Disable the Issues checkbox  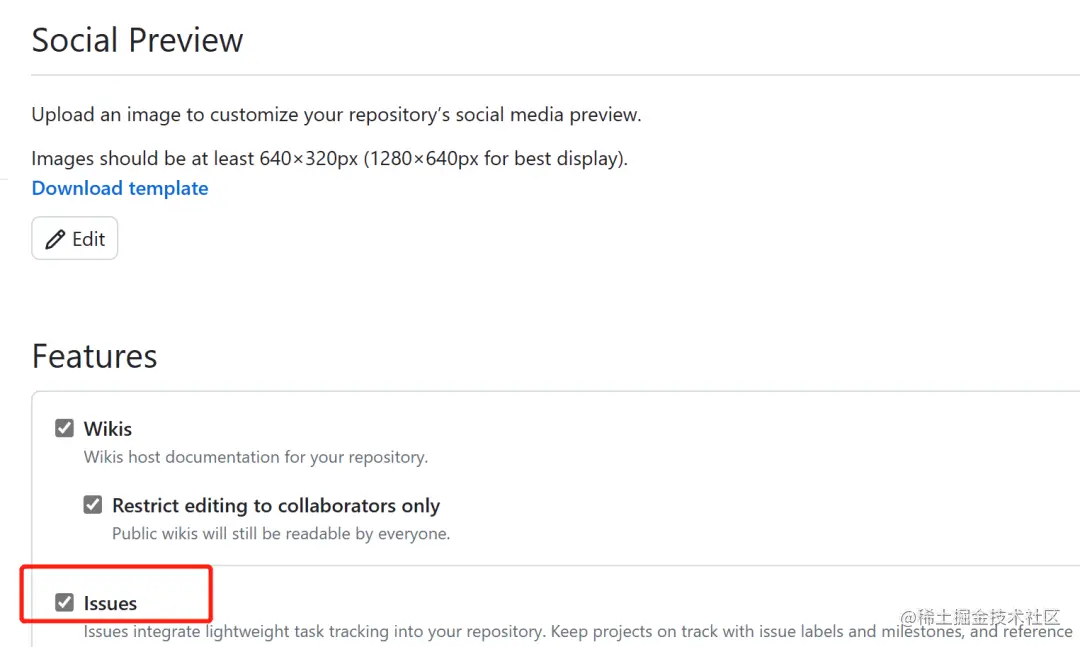(64, 602)
